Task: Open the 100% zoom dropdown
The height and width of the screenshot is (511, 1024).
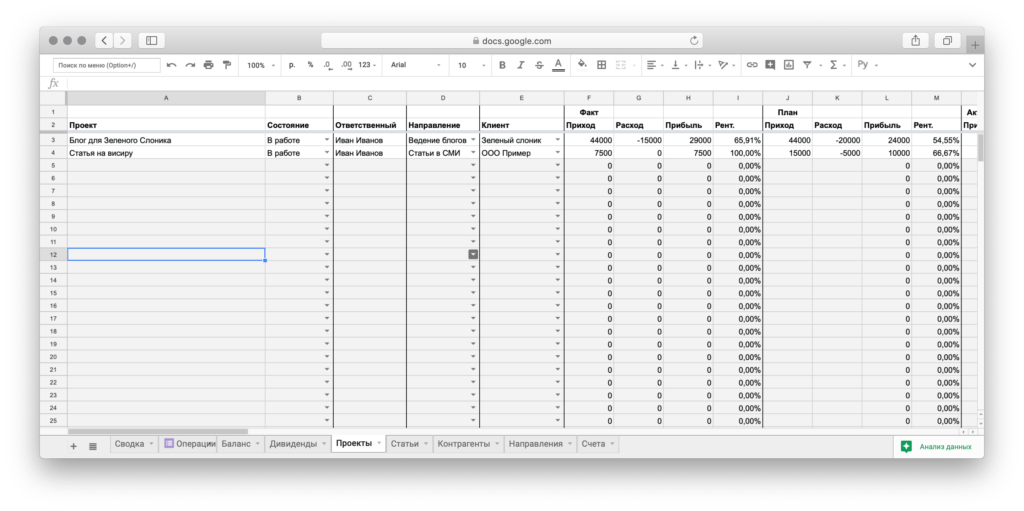Action: tap(260, 65)
